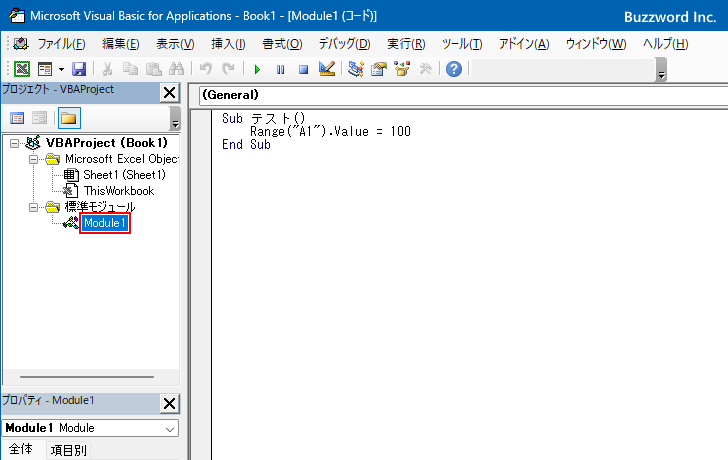The image size is (728, 460).
Task: Click the View Object icon in Project pane
Action: tap(39, 118)
